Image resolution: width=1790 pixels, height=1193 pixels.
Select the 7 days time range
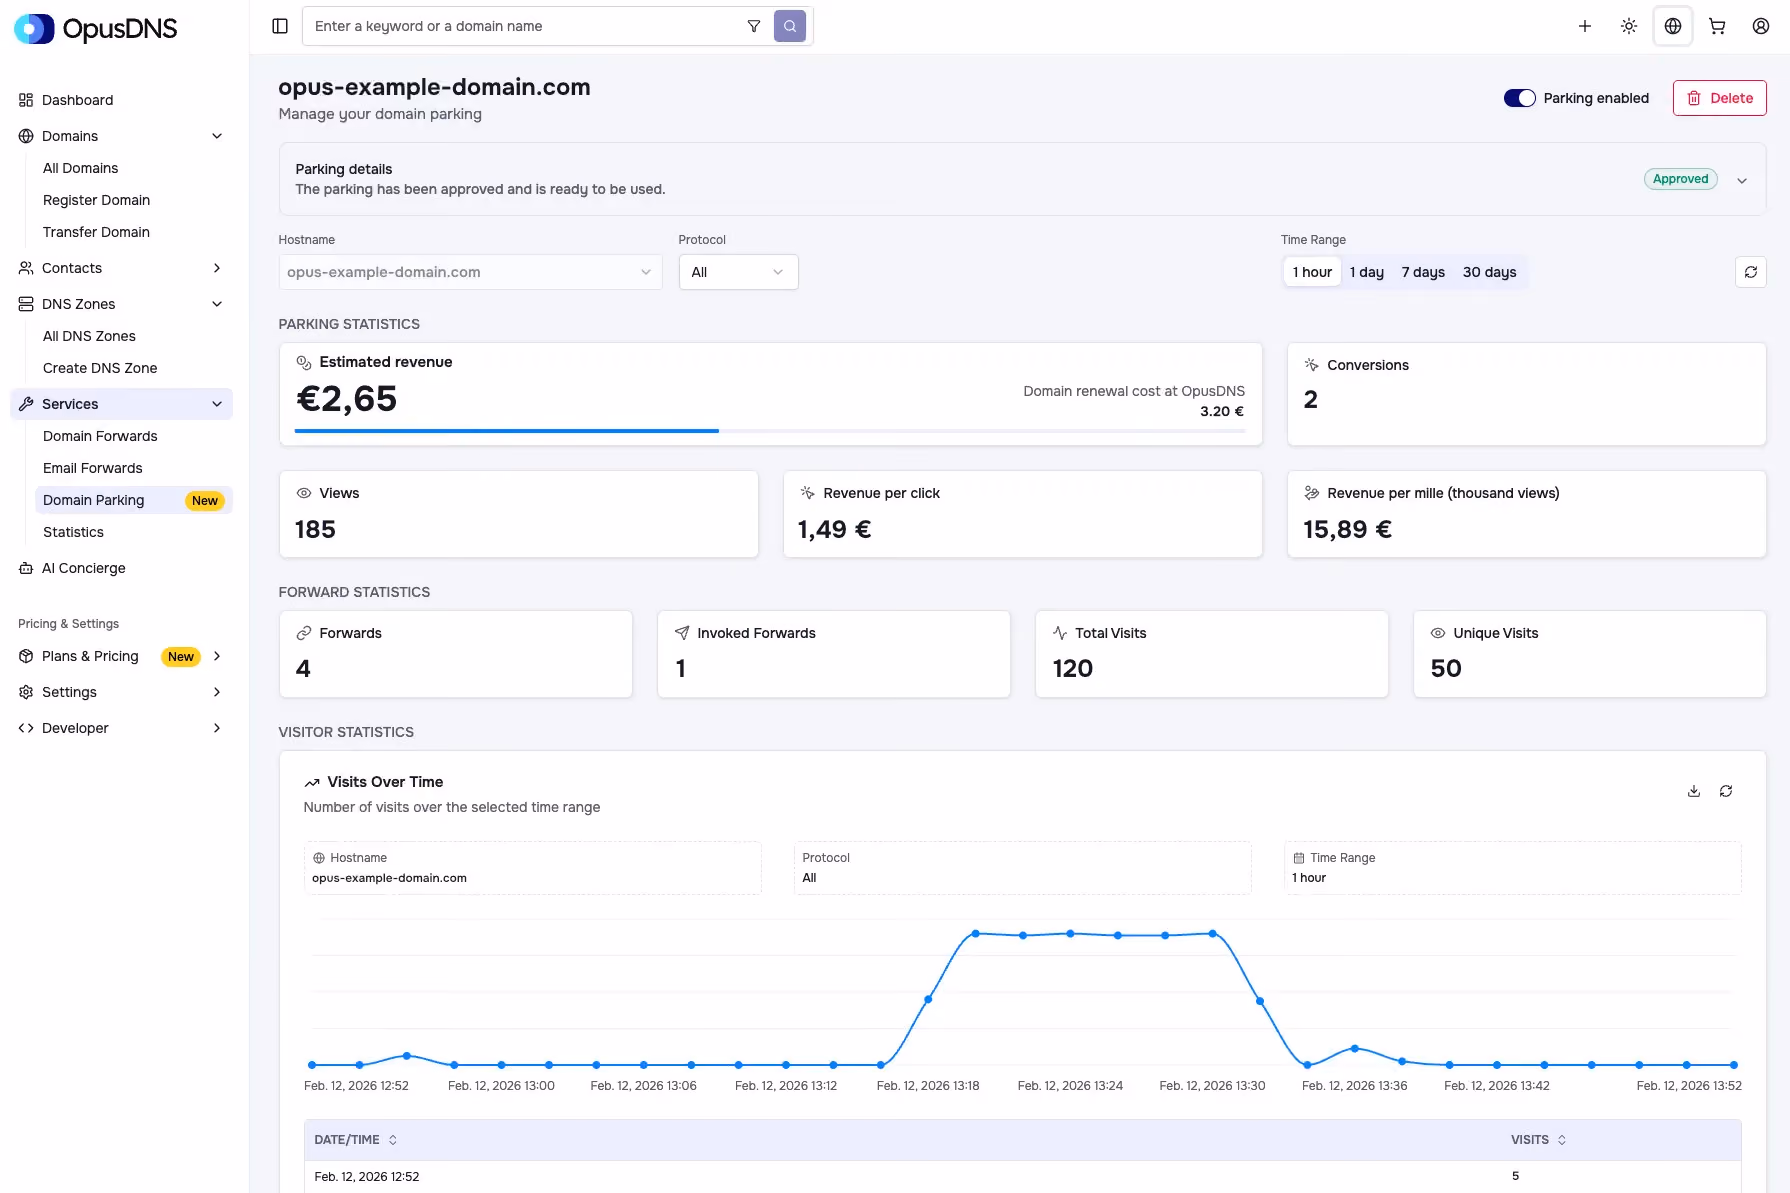point(1423,272)
